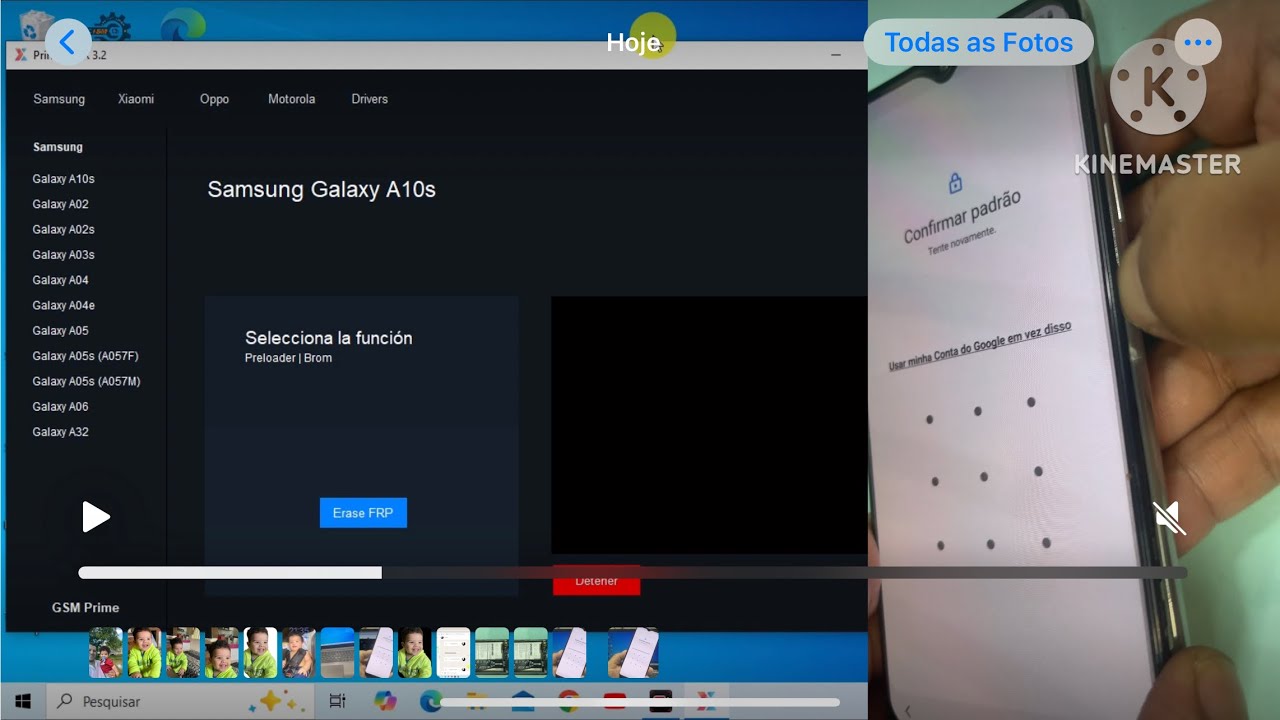Screen dimensions: 1280x720
Task: Select the enlarged current video thumbnail
Action: click(633, 653)
